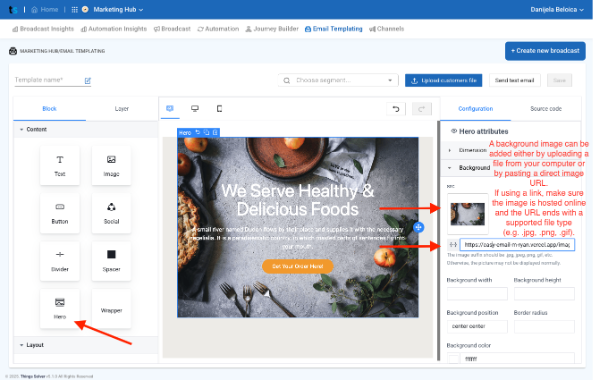The image size is (593, 380).
Task: Click Upload customers file button
Action: point(444,80)
